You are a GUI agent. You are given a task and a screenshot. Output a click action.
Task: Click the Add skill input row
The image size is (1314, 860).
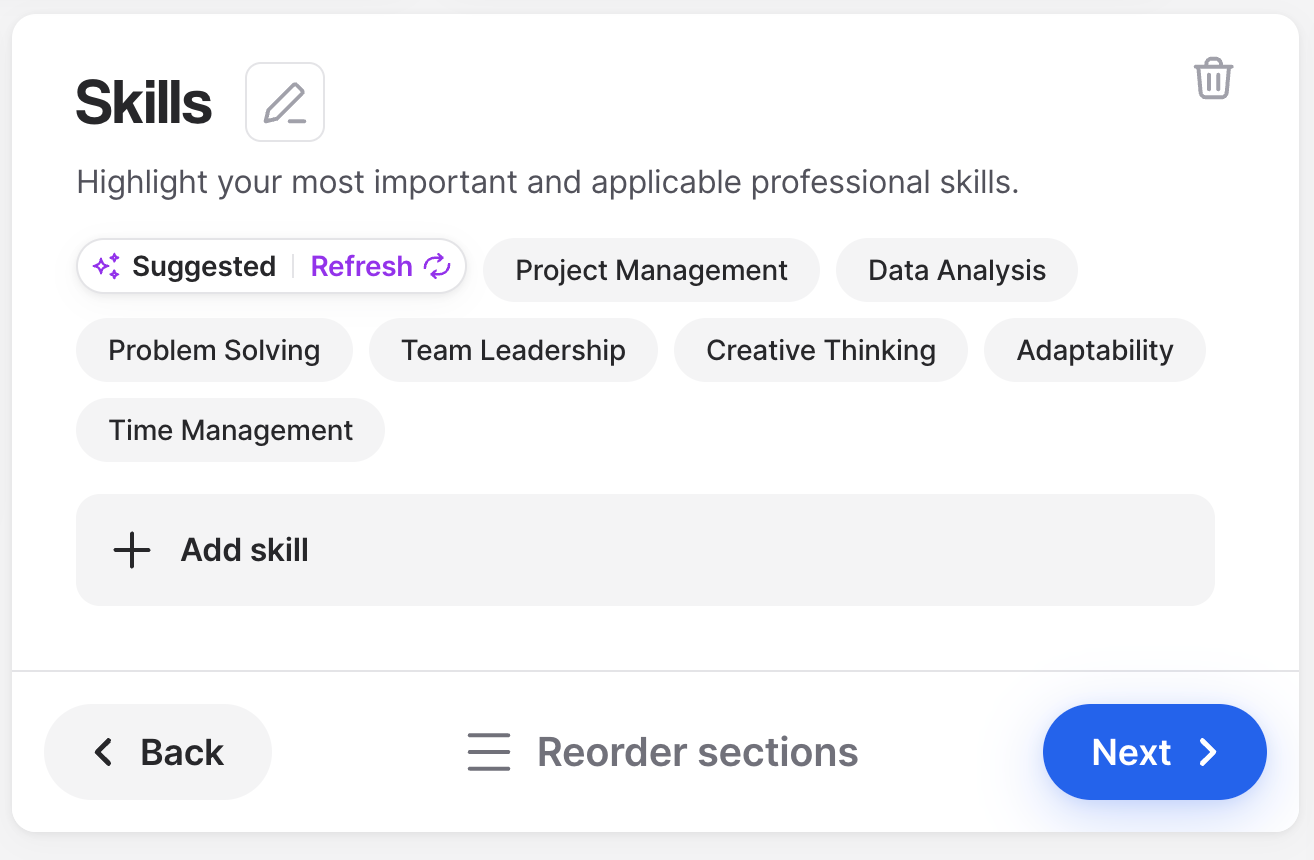click(645, 550)
